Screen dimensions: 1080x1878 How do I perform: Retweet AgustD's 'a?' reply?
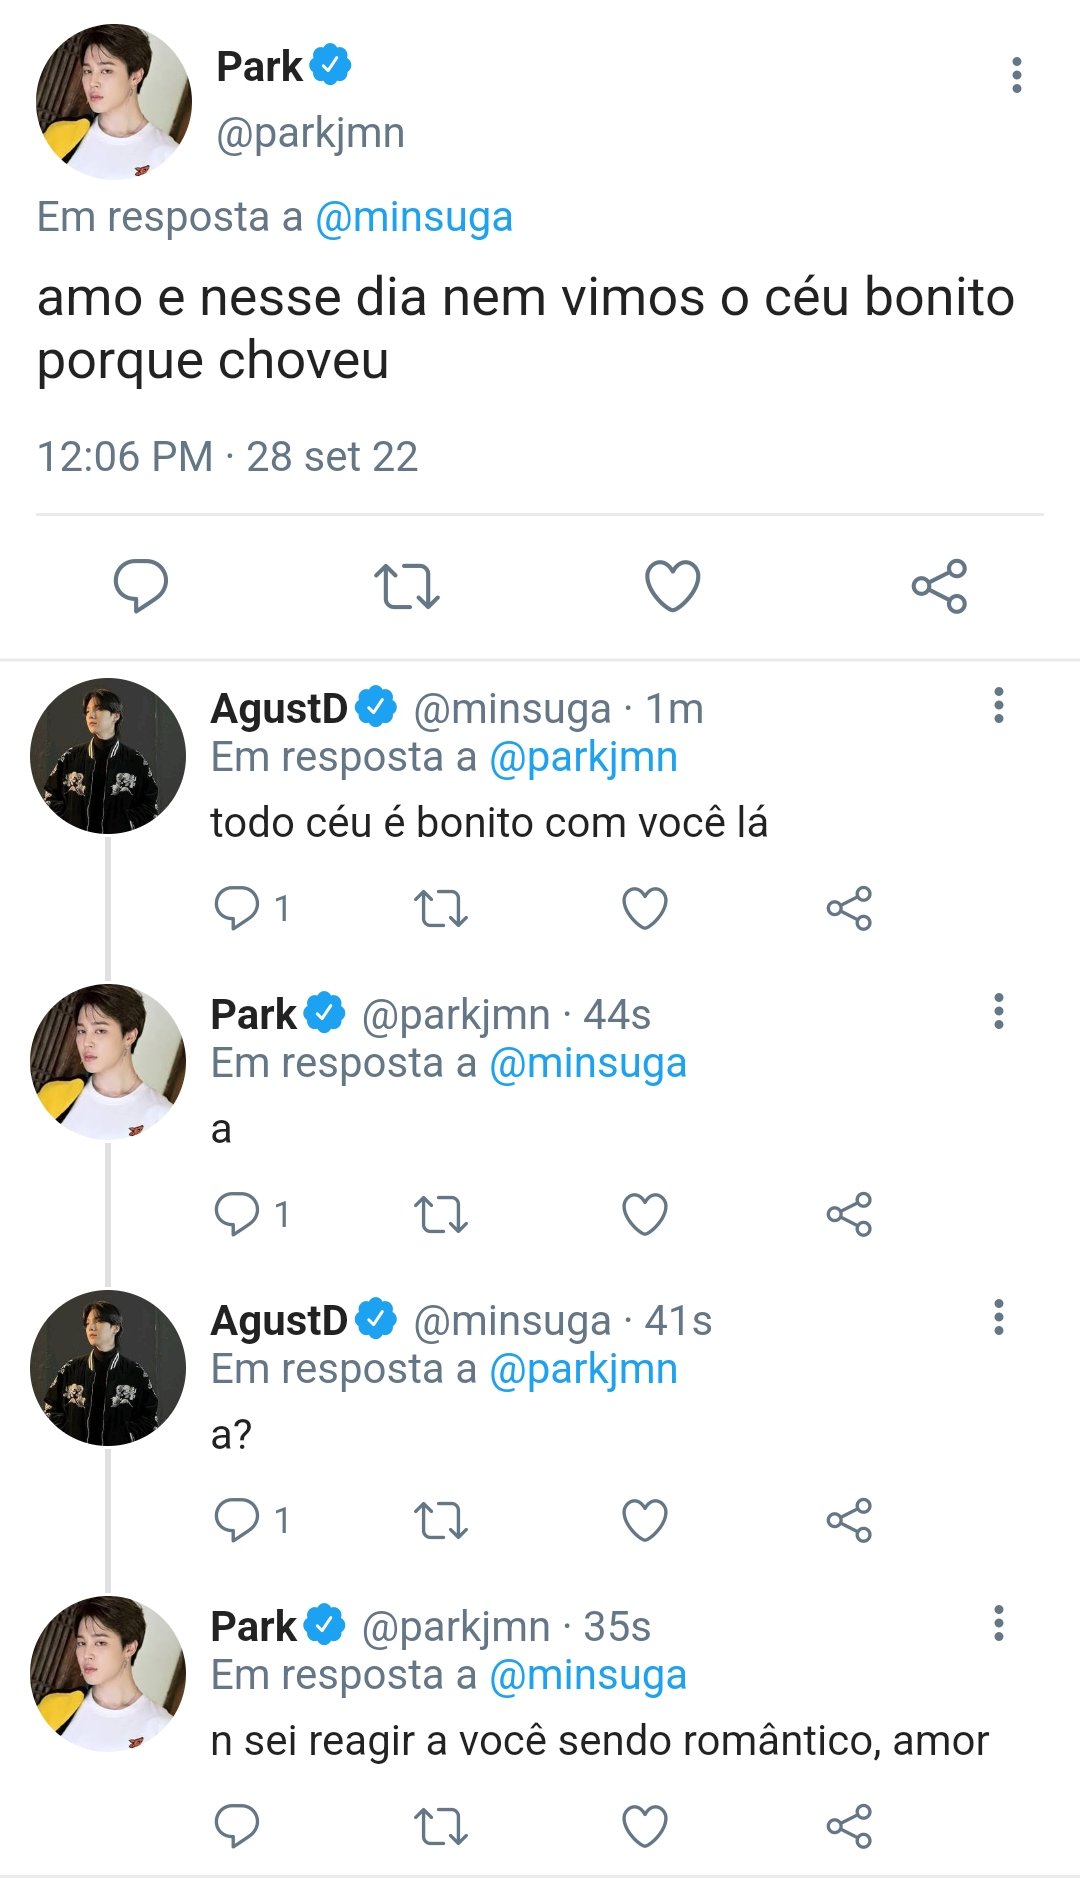tap(441, 1521)
